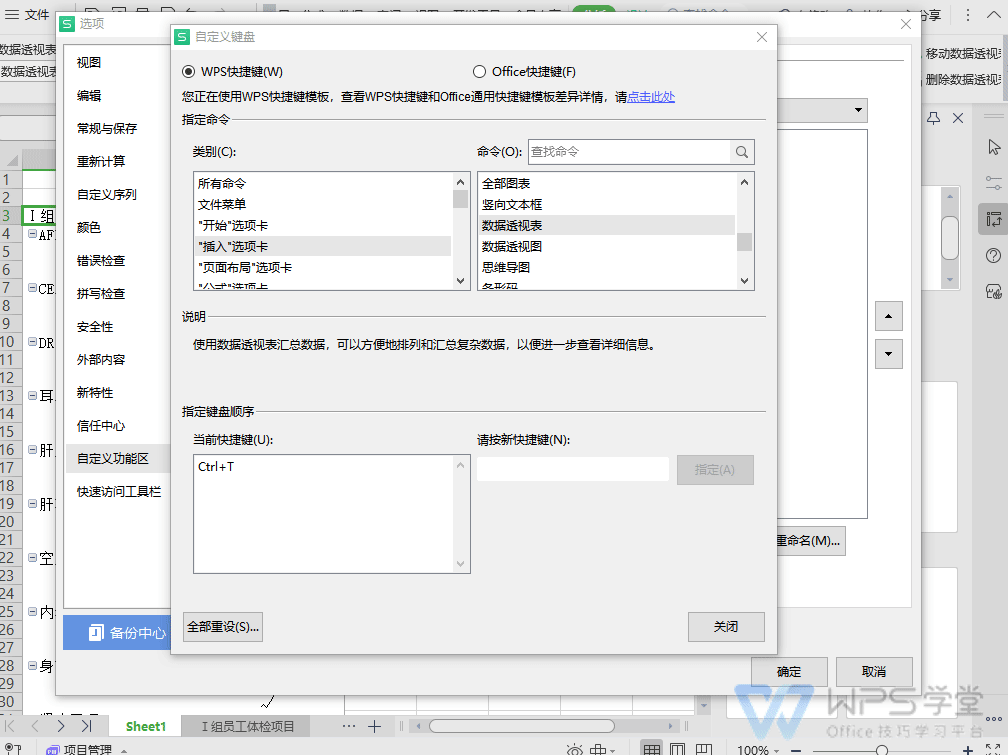Click the command list scroll-down arrow
Screen dimensions: 1008x755
point(744,280)
